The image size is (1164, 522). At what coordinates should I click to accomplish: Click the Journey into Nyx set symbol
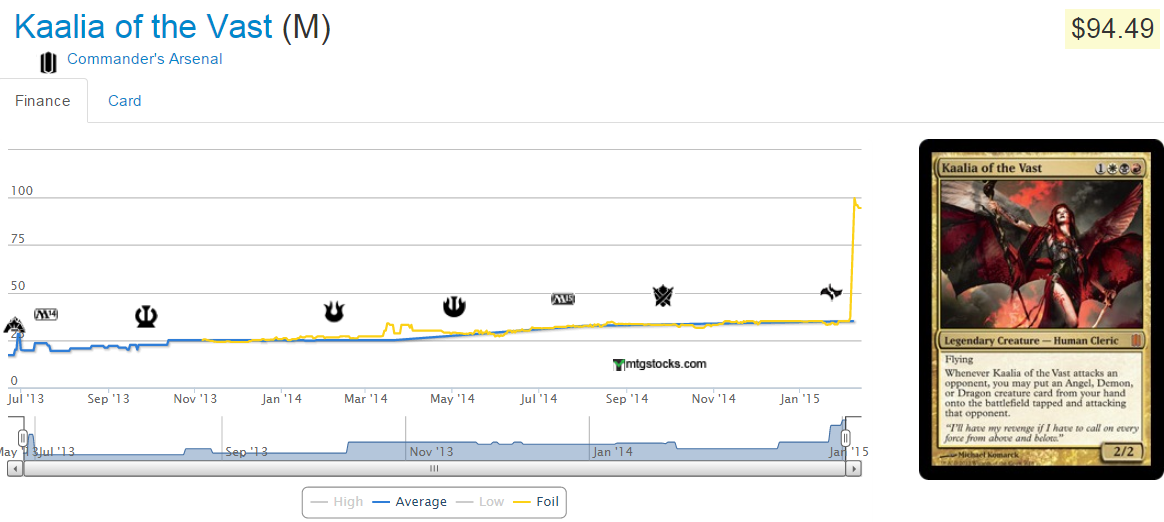(454, 307)
